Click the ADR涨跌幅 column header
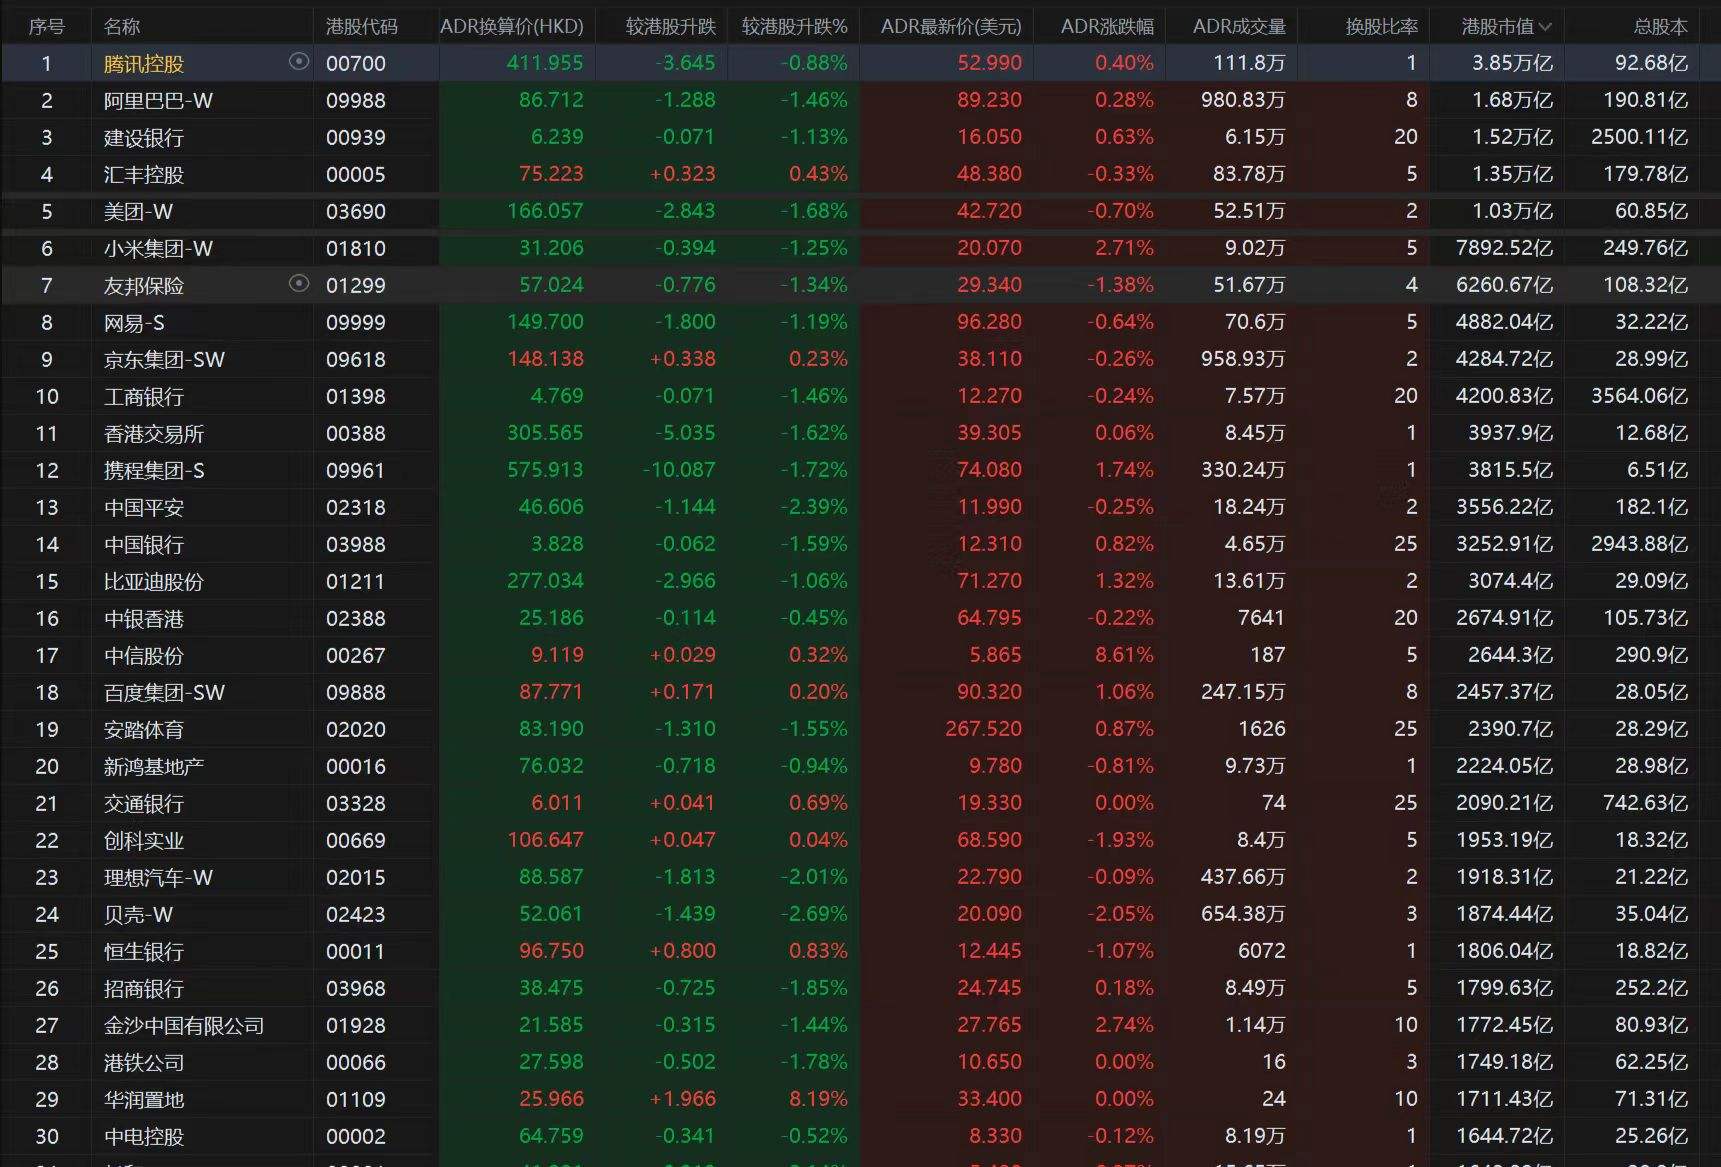The image size is (1721, 1167). (1106, 27)
